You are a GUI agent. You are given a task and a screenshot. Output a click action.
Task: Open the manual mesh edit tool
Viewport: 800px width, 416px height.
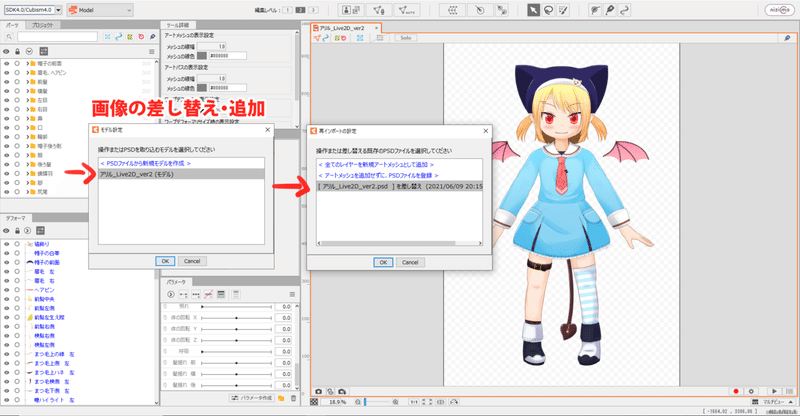click(379, 10)
